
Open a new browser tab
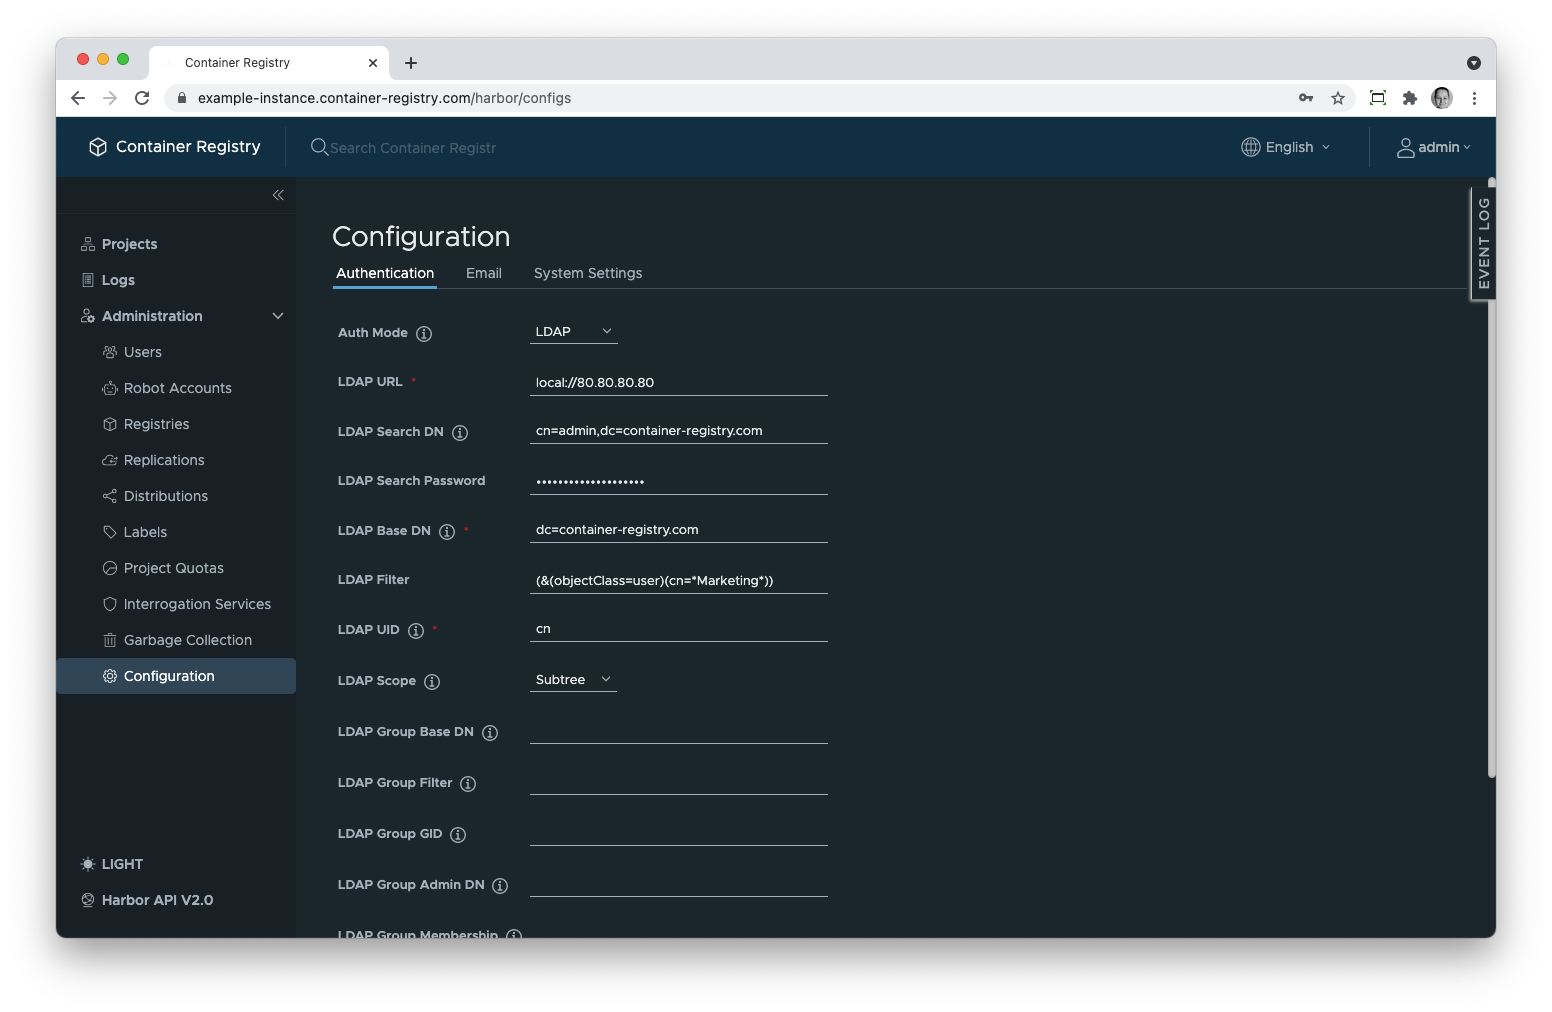[411, 63]
